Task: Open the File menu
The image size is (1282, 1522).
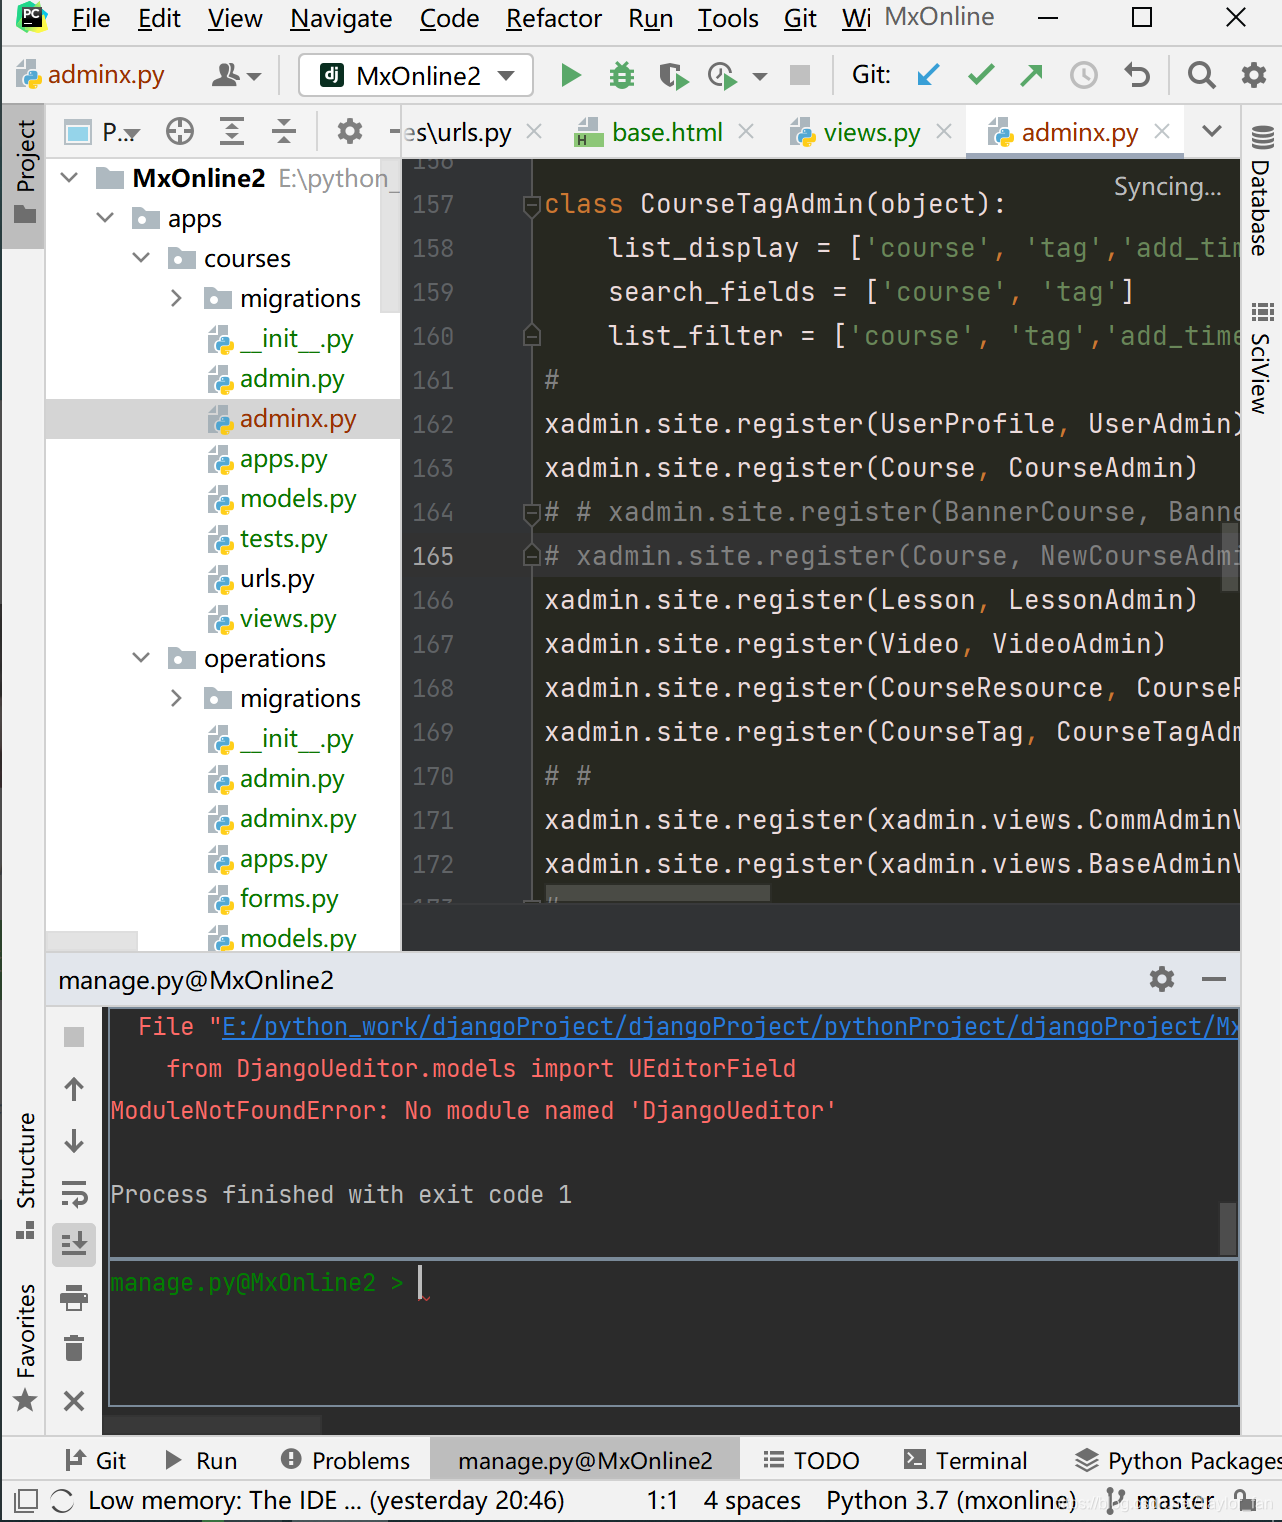Action: pos(91,18)
